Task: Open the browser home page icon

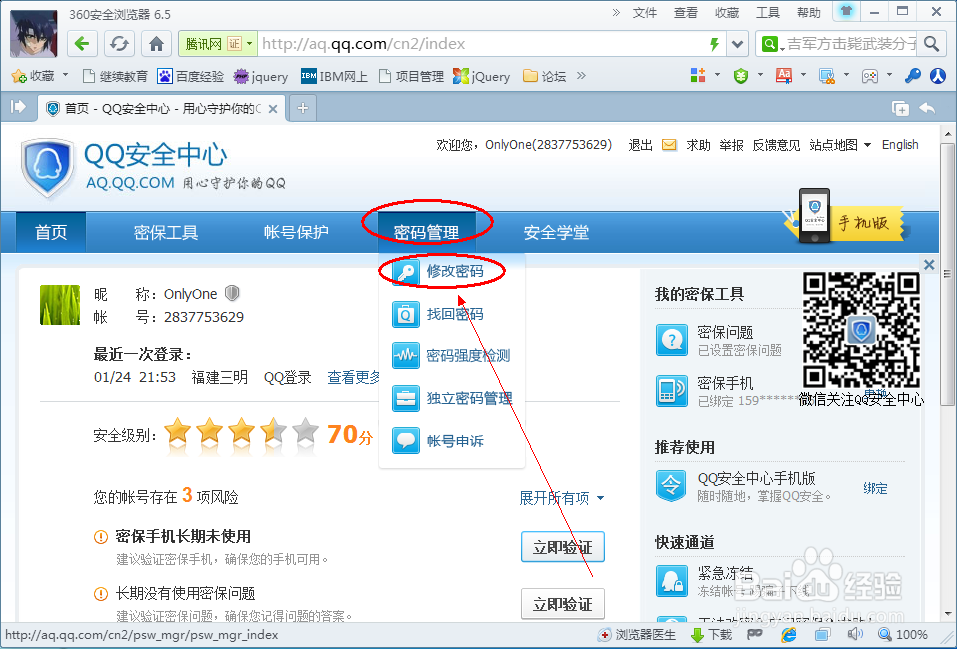Action: coord(156,44)
